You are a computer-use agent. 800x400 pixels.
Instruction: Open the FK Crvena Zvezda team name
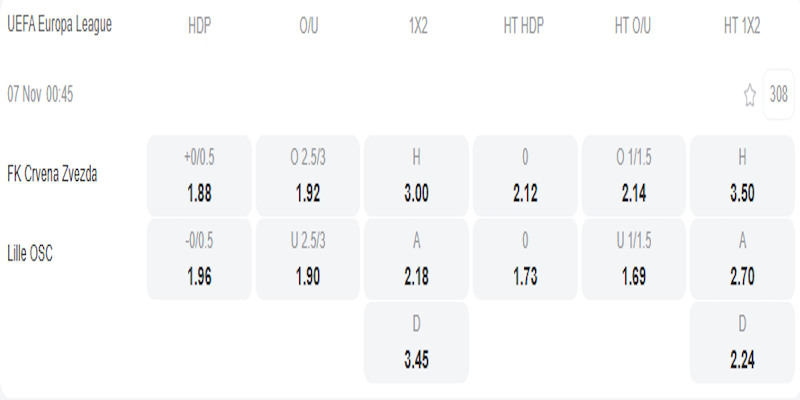point(51,174)
